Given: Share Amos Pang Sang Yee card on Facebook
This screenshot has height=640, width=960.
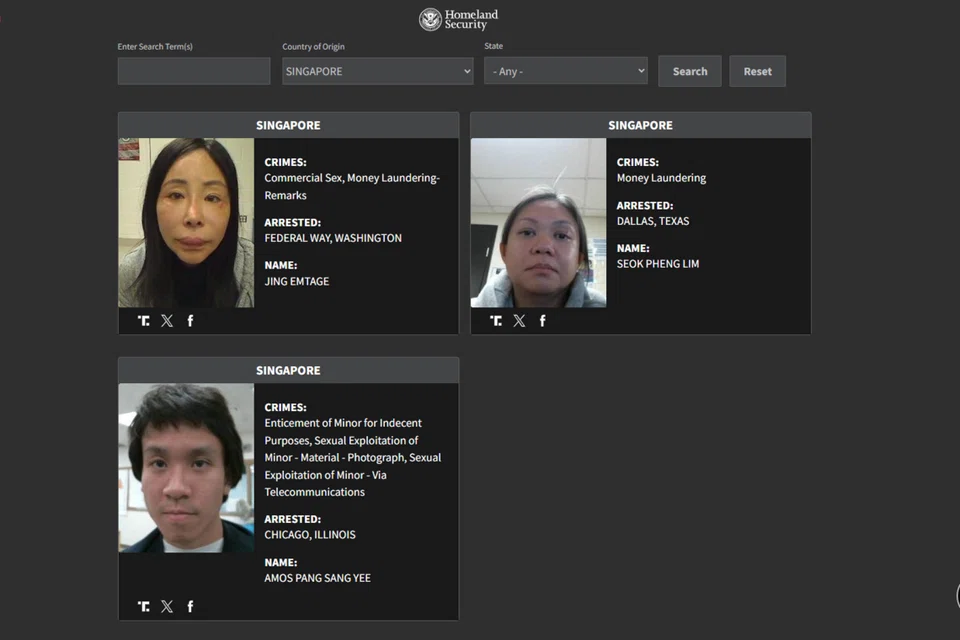Looking at the screenshot, I should pyautogui.click(x=190, y=606).
